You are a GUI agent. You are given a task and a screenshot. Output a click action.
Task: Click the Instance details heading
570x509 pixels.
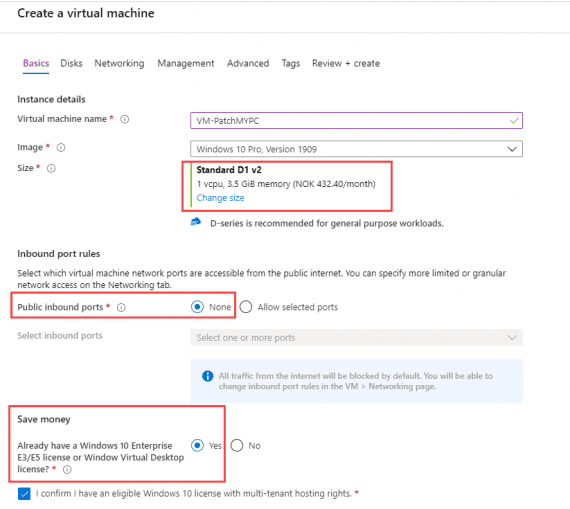tap(51, 99)
